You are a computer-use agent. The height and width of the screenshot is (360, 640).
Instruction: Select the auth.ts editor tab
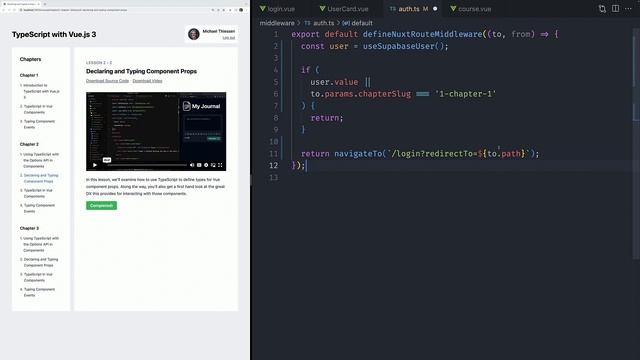click(409, 9)
